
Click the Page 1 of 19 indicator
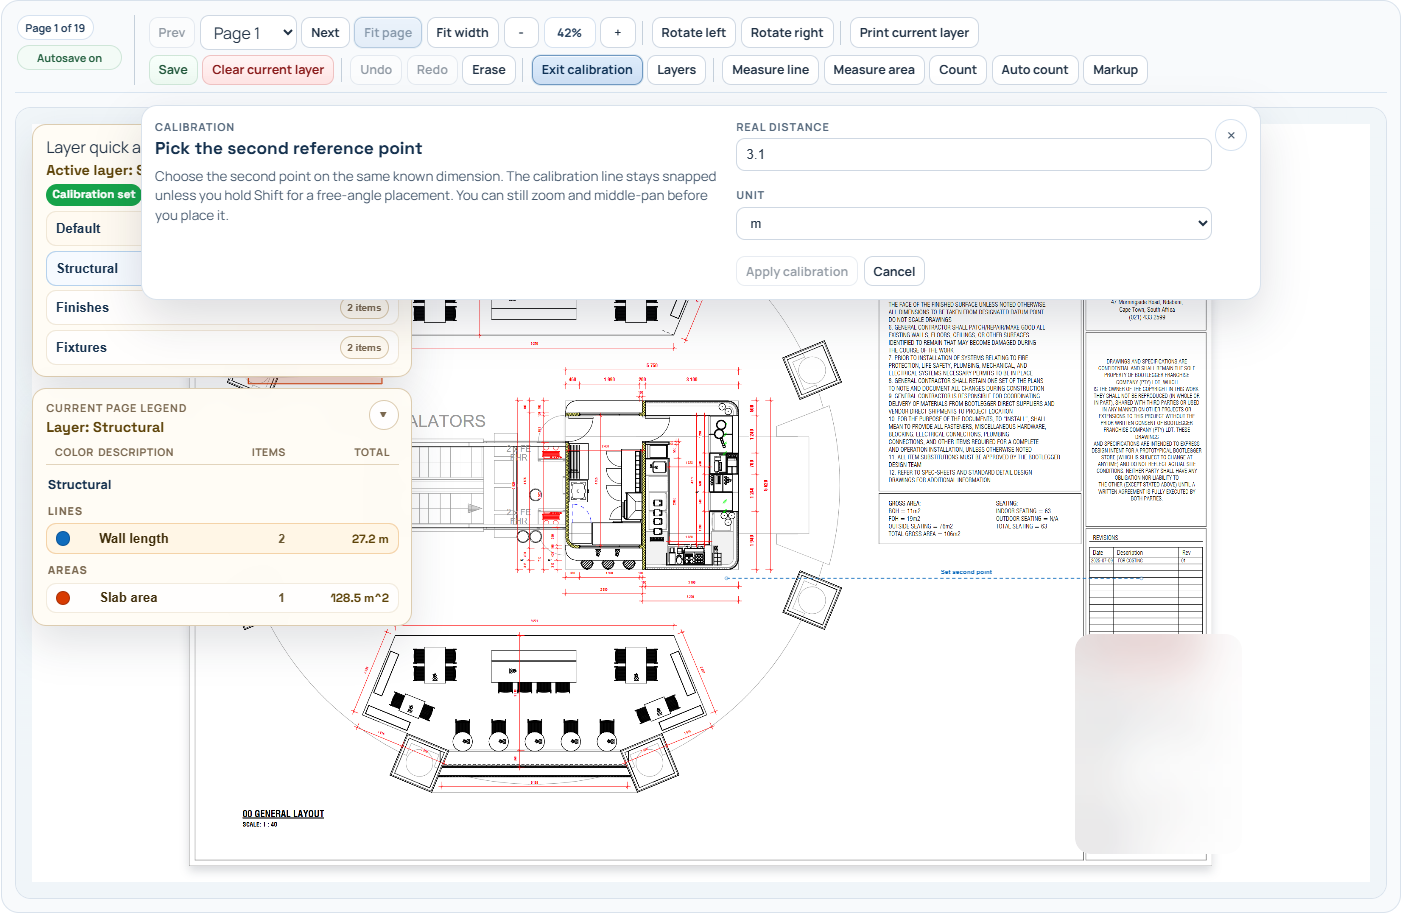[x=55, y=28]
